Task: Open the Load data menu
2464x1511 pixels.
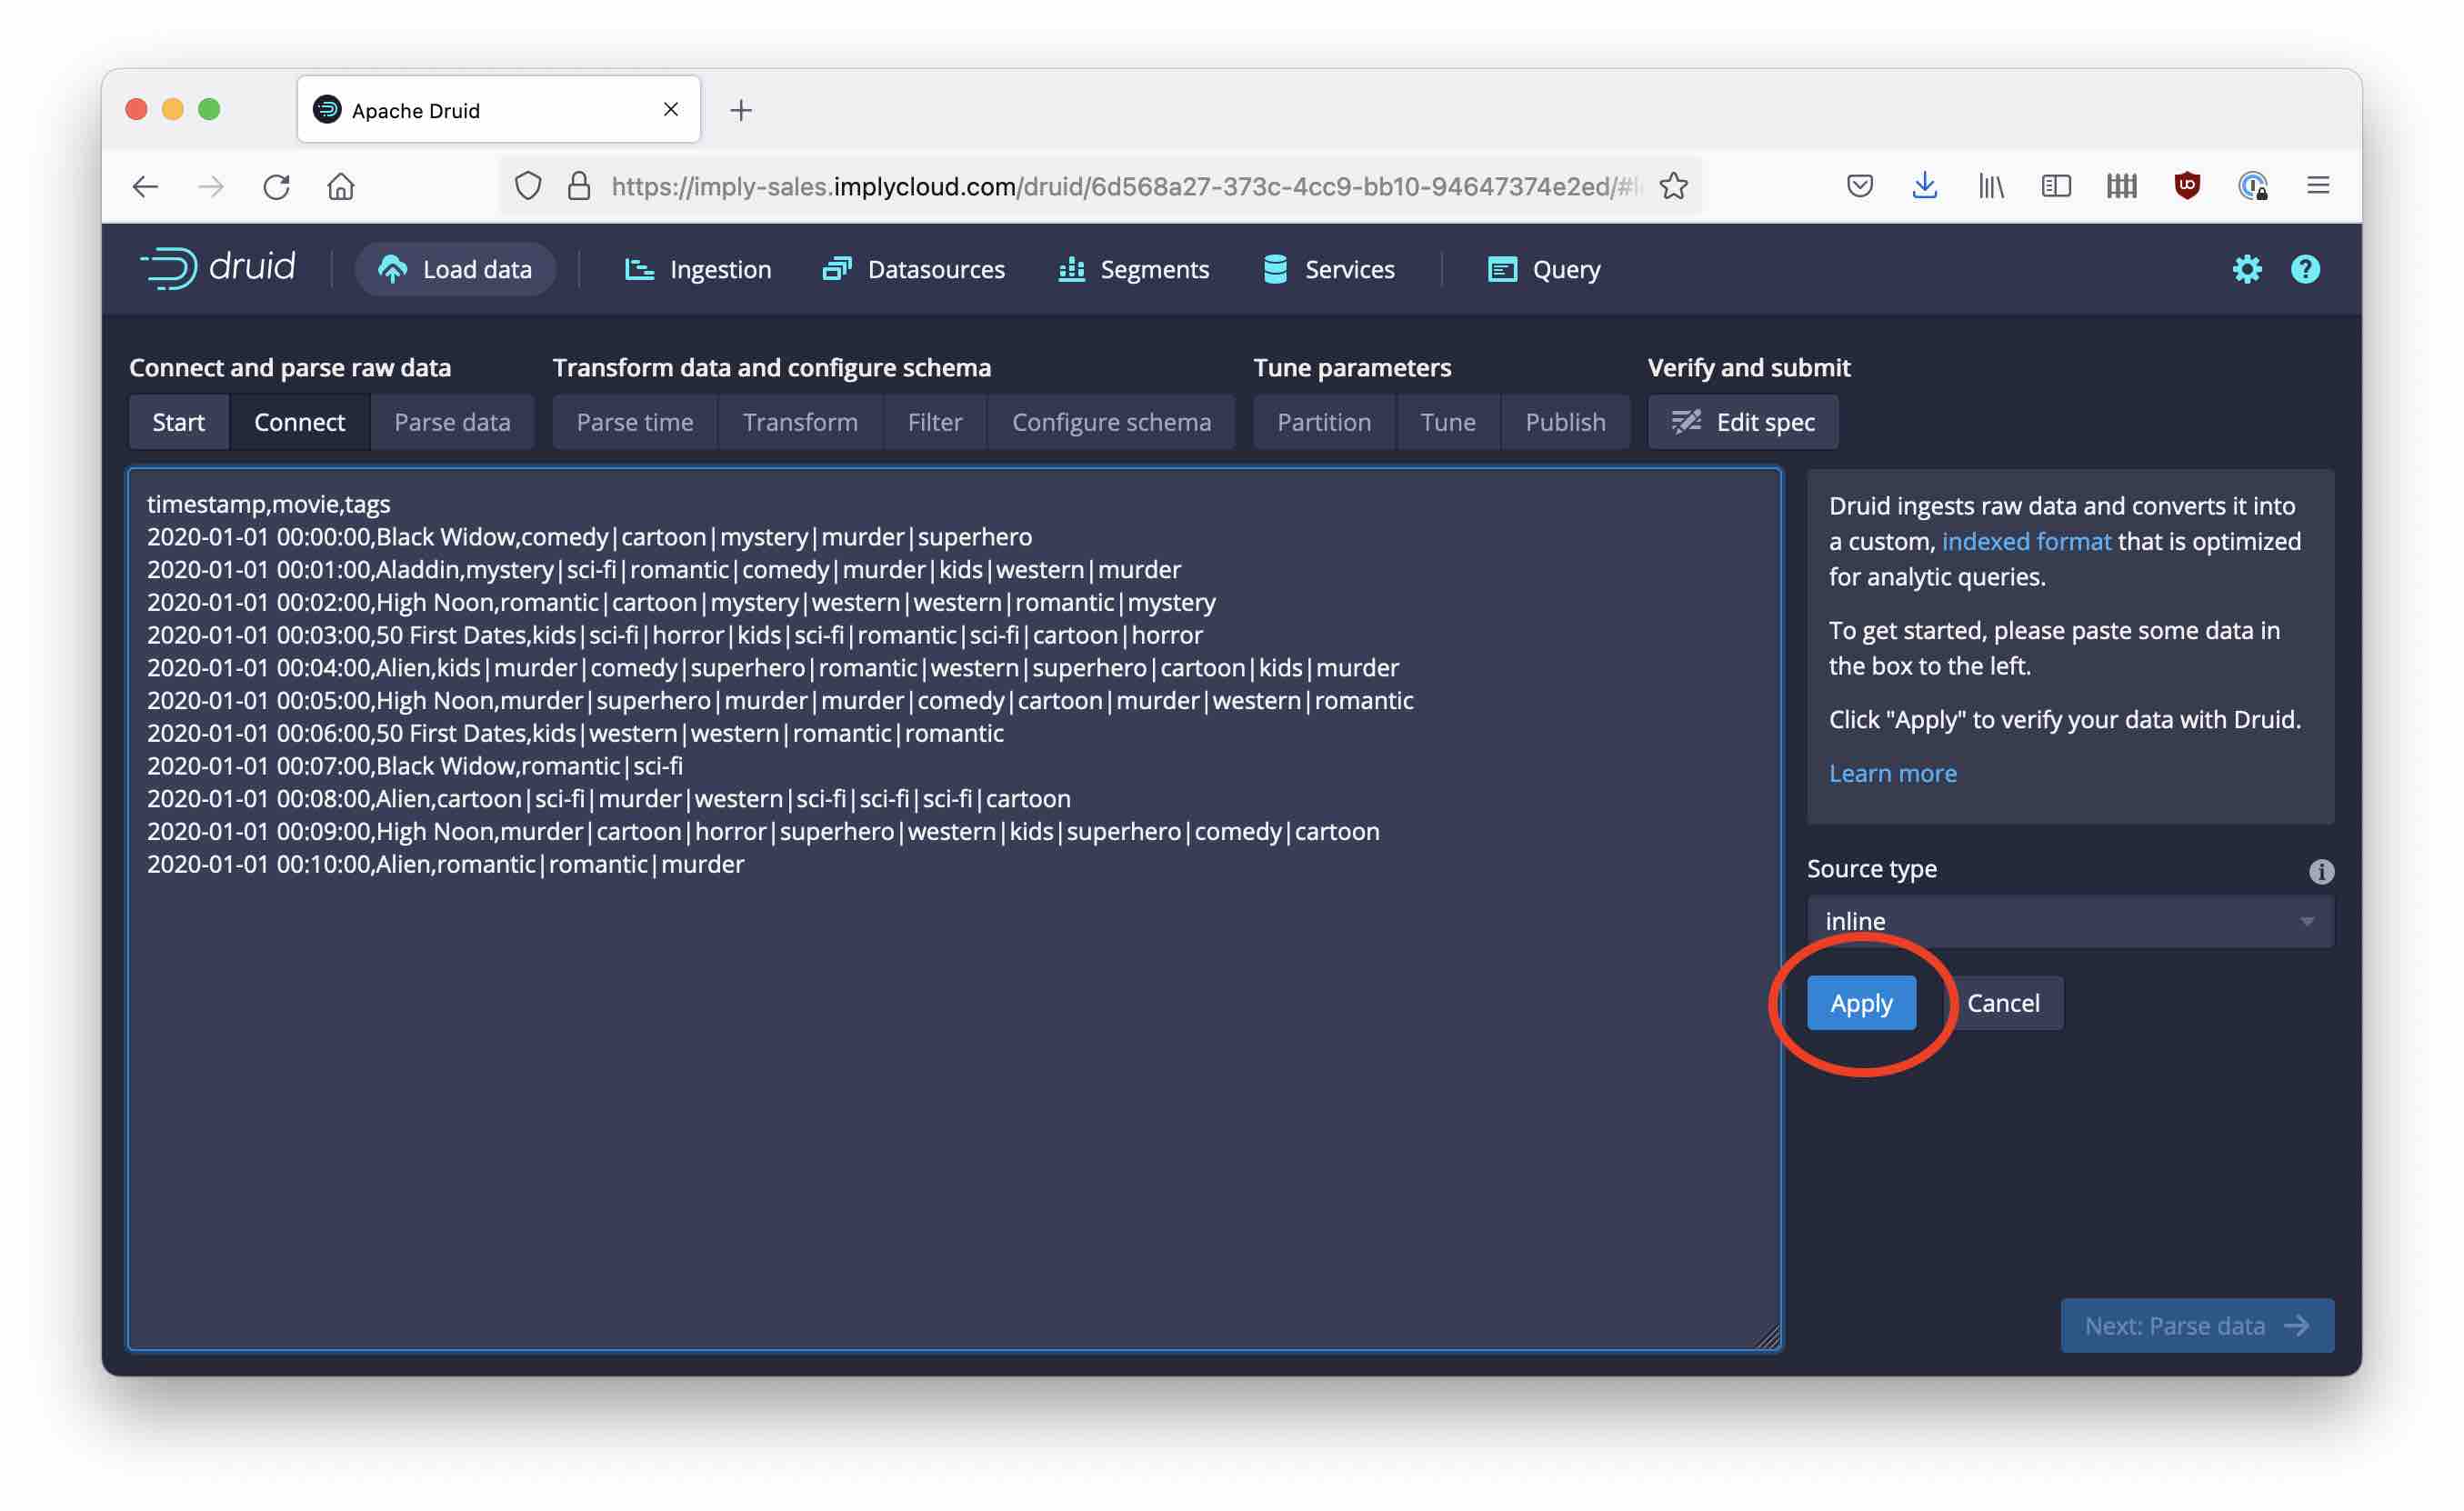Action: tap(455, 269)
